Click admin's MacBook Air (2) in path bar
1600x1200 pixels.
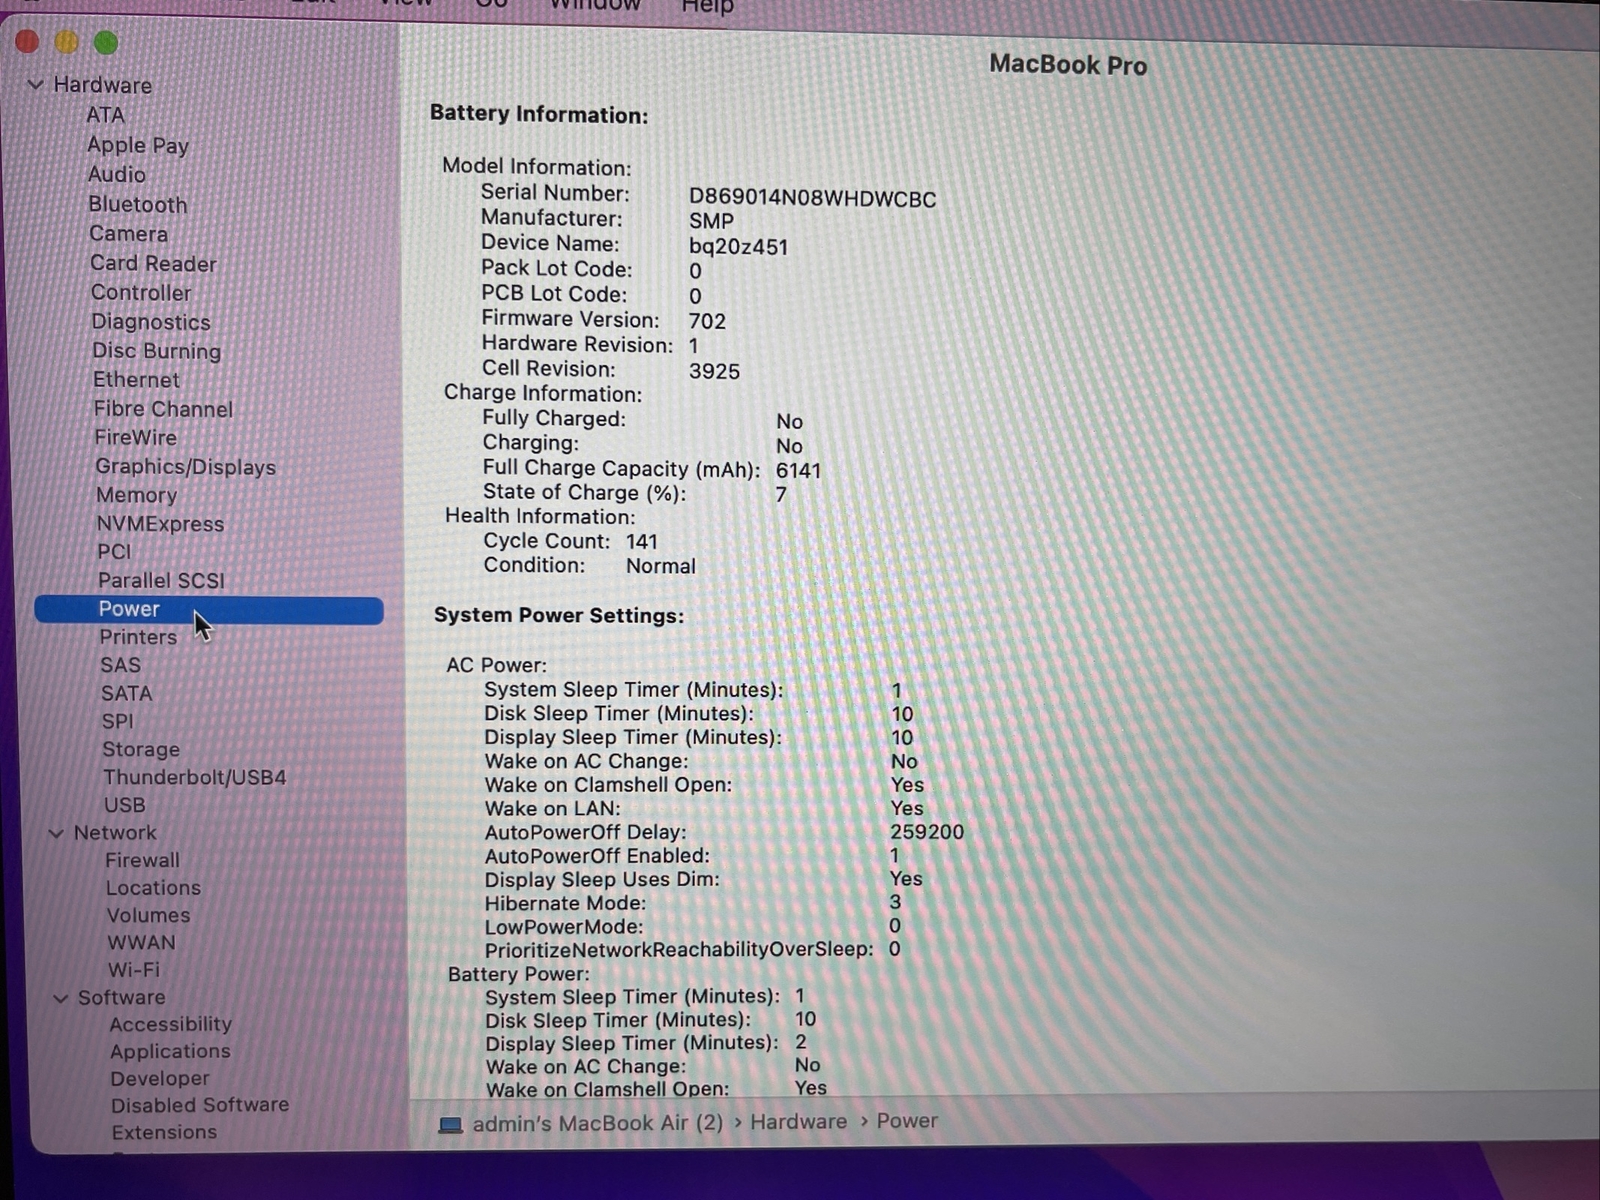tap(598, 1123)
